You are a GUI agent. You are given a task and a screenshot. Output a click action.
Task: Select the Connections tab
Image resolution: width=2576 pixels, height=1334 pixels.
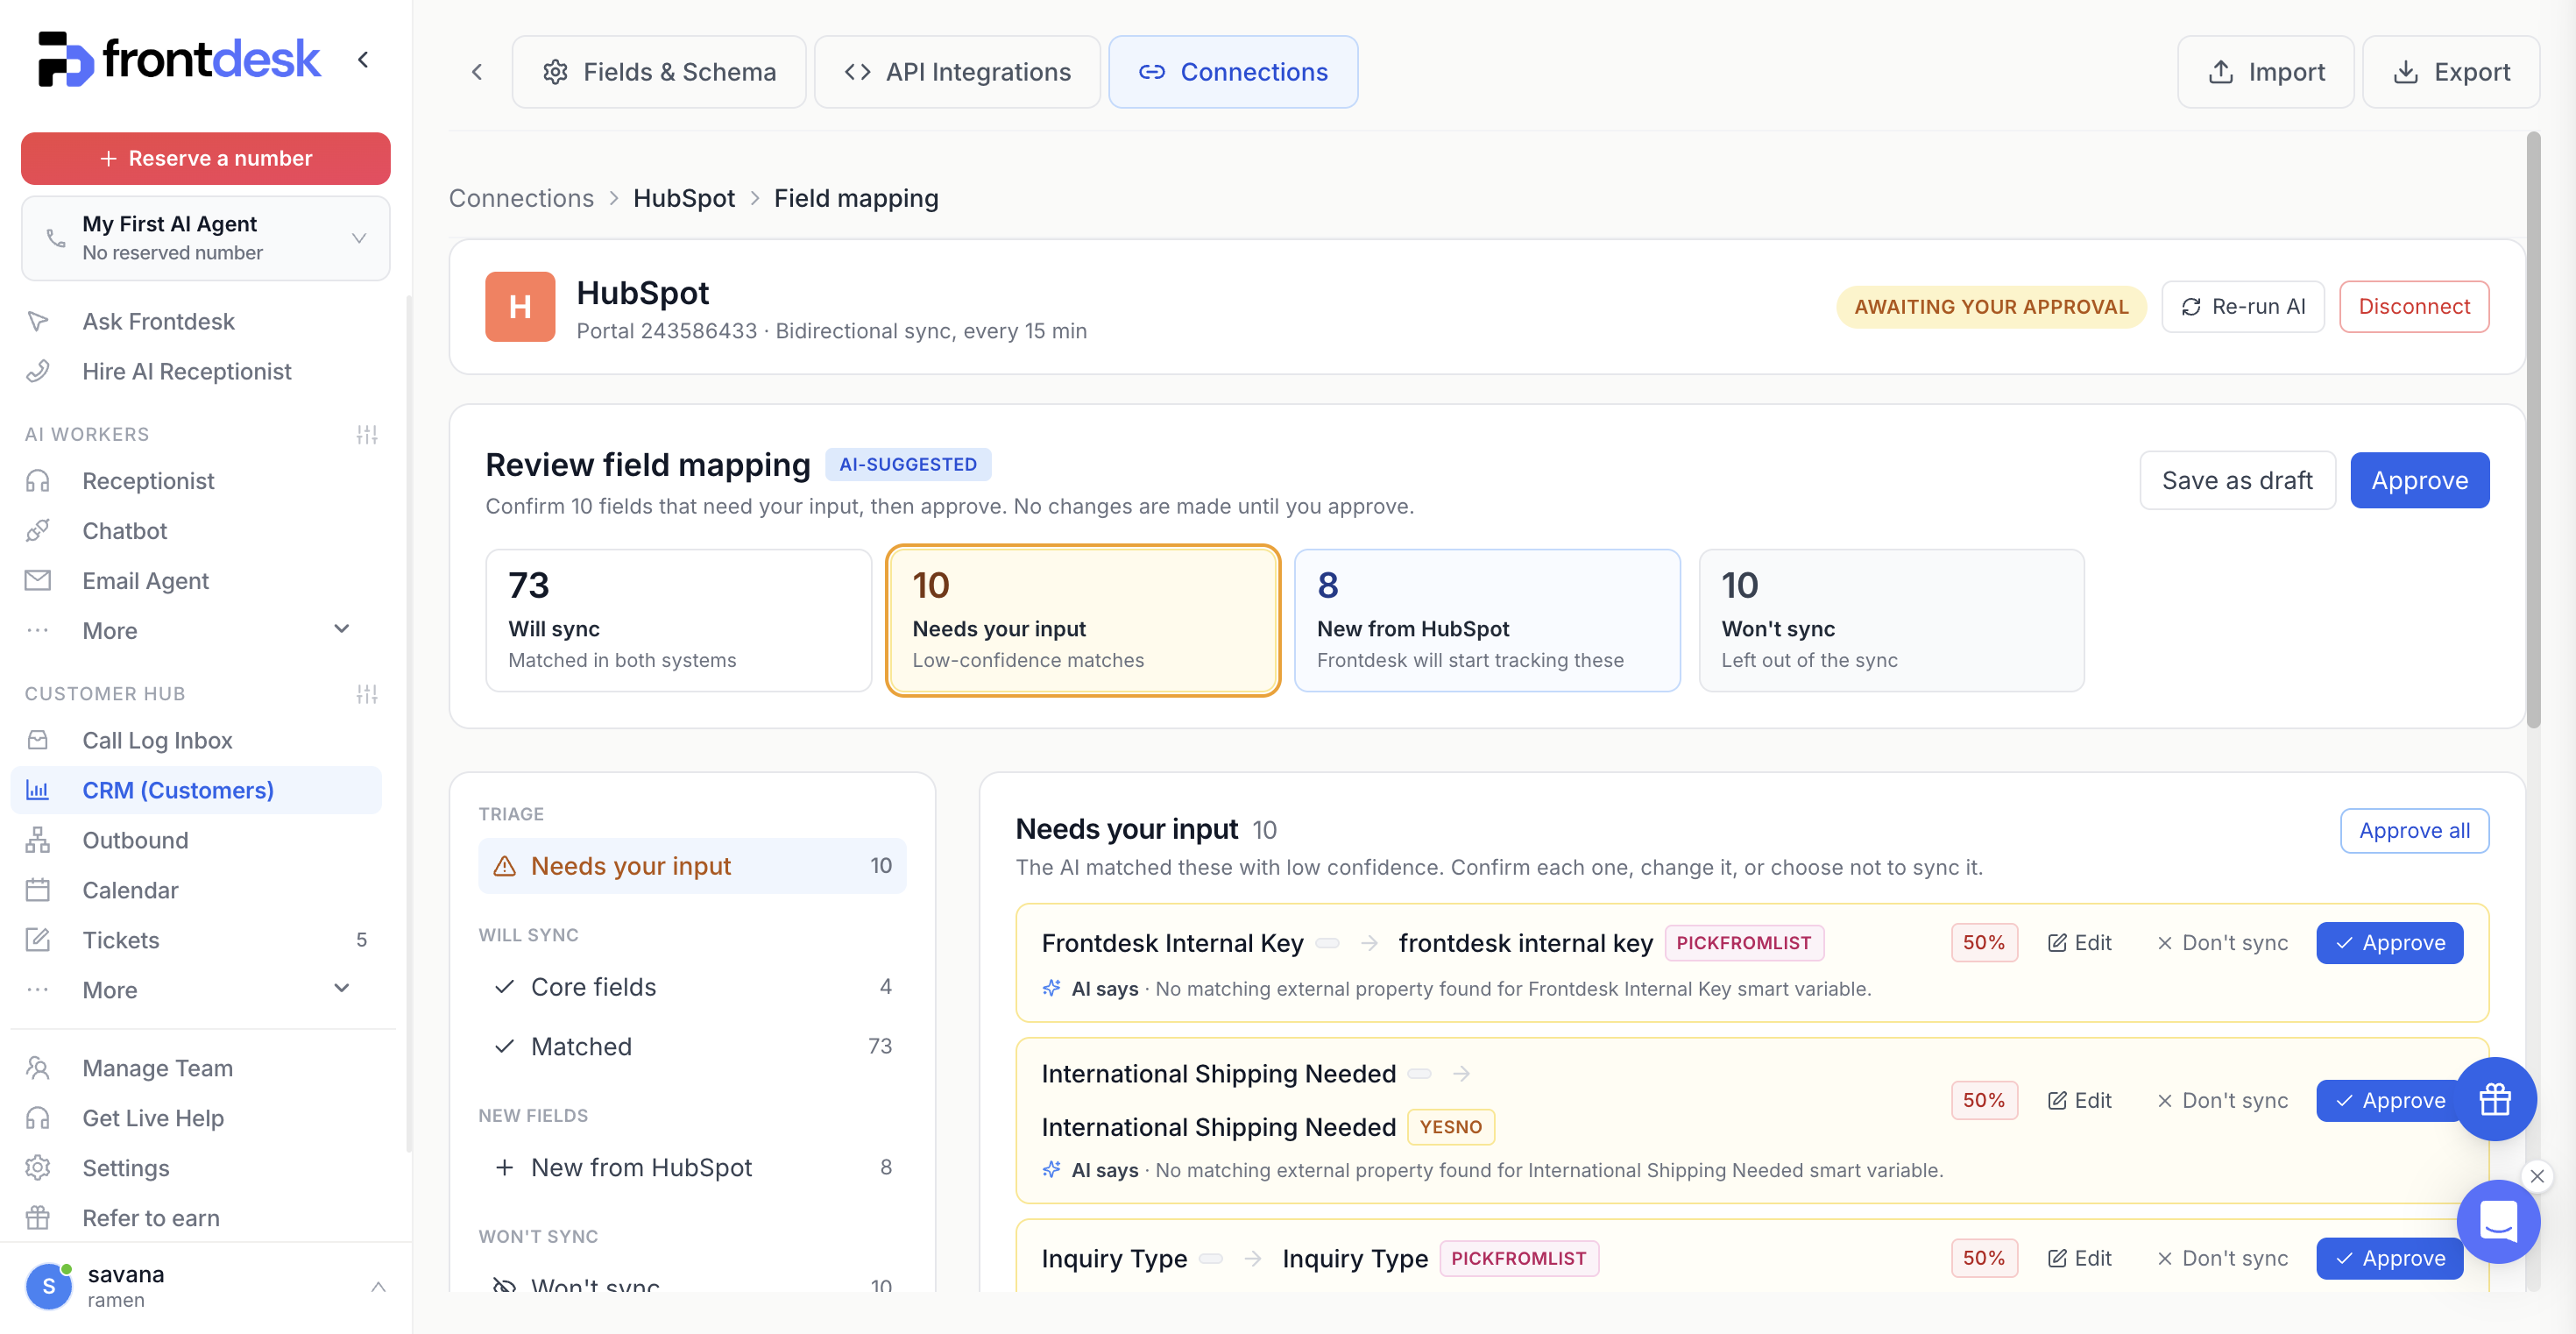pos(1233,72)
